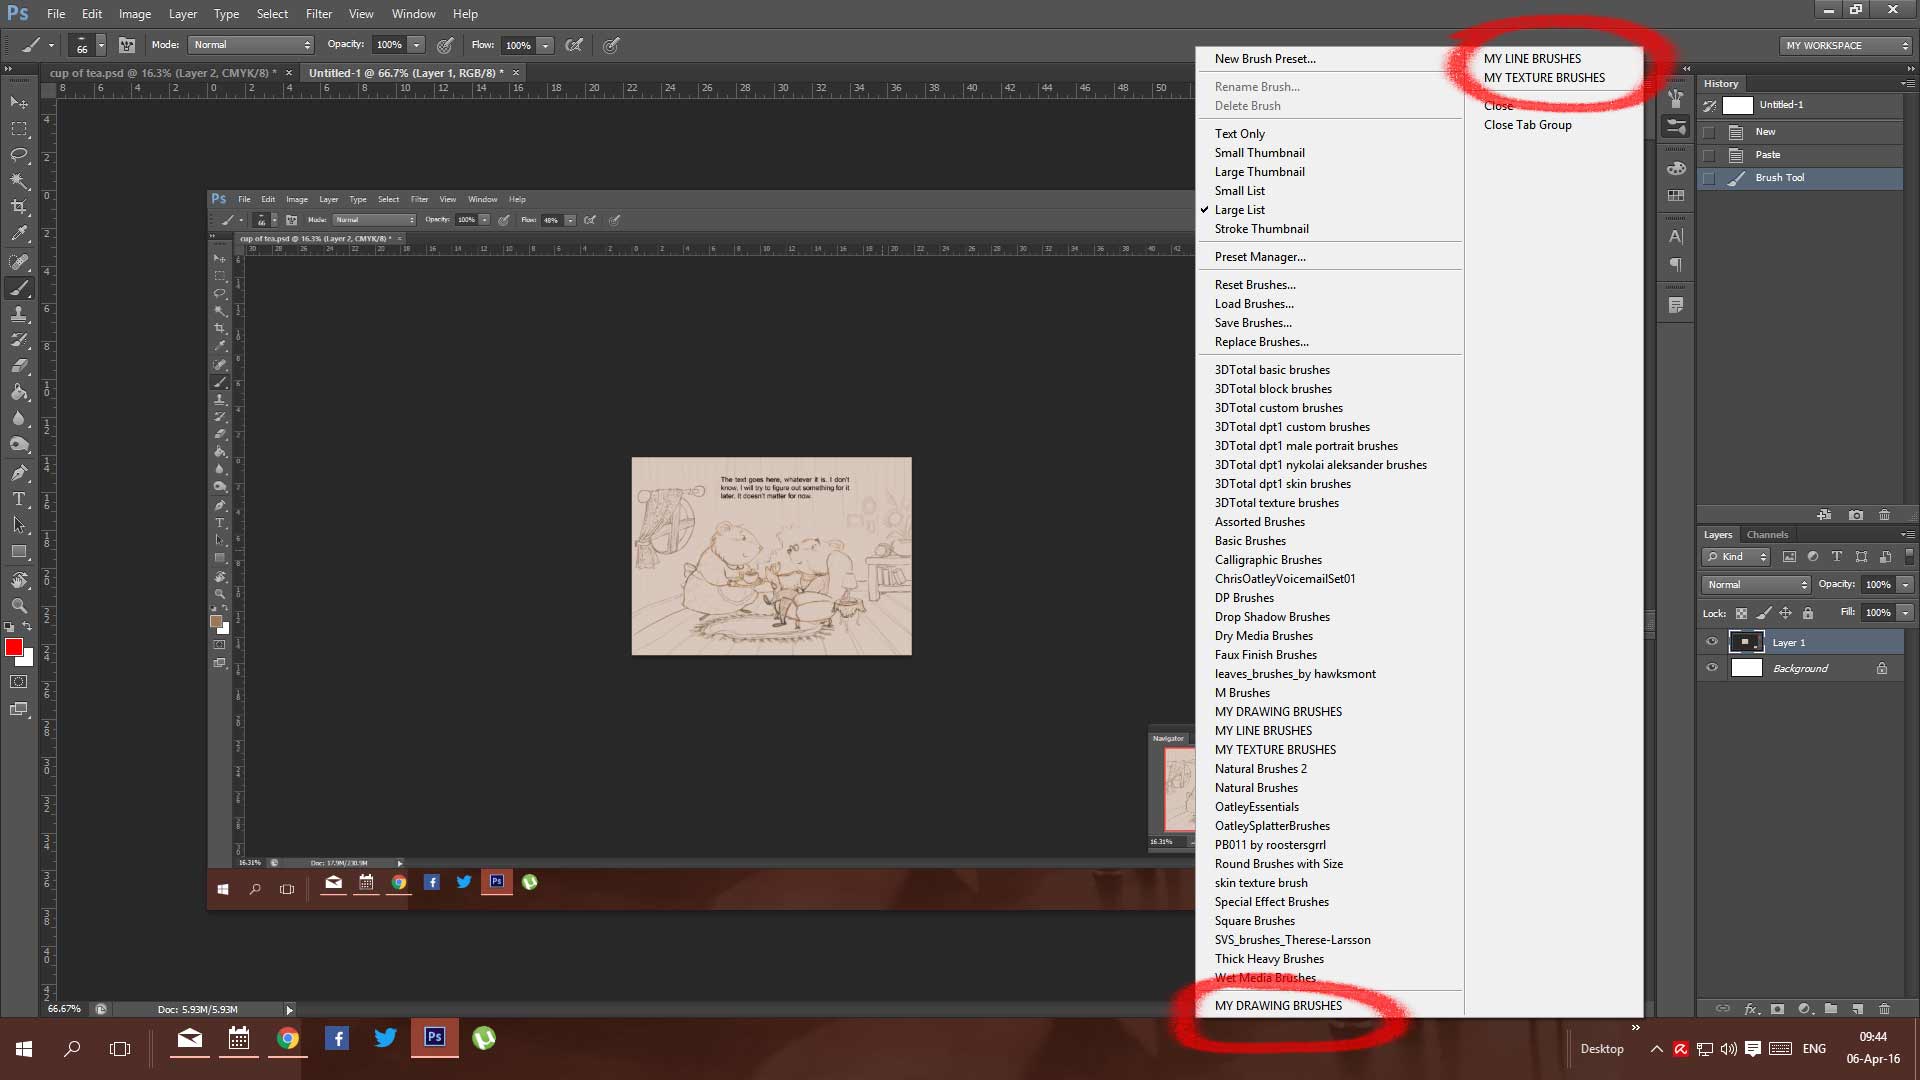Image resolution: width=1920 pixels, height=1080 pixels.
Task: Select 3DTotal texture brushes set
Action: pos(1277,503)
